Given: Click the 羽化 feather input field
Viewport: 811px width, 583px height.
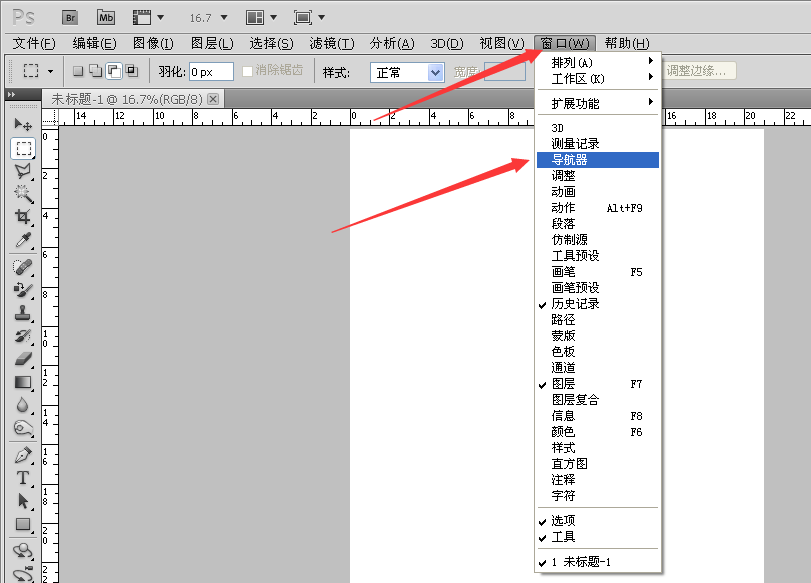Looking at the screenshot, I should tap(211, 72).
